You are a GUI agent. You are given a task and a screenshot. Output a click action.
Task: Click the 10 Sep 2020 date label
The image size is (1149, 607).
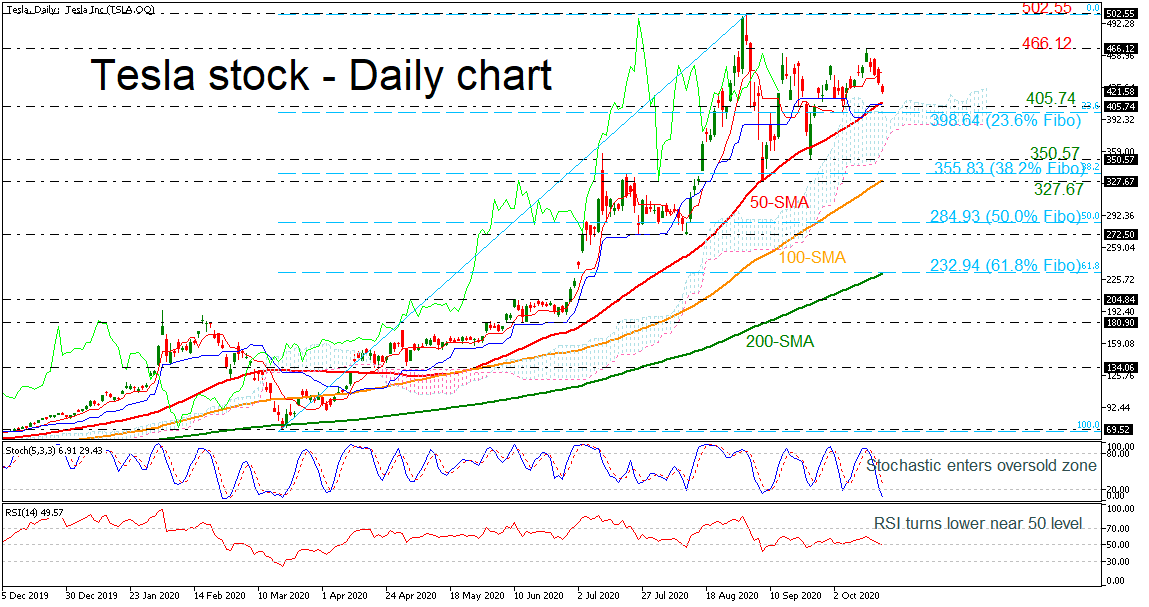(795, 596)
